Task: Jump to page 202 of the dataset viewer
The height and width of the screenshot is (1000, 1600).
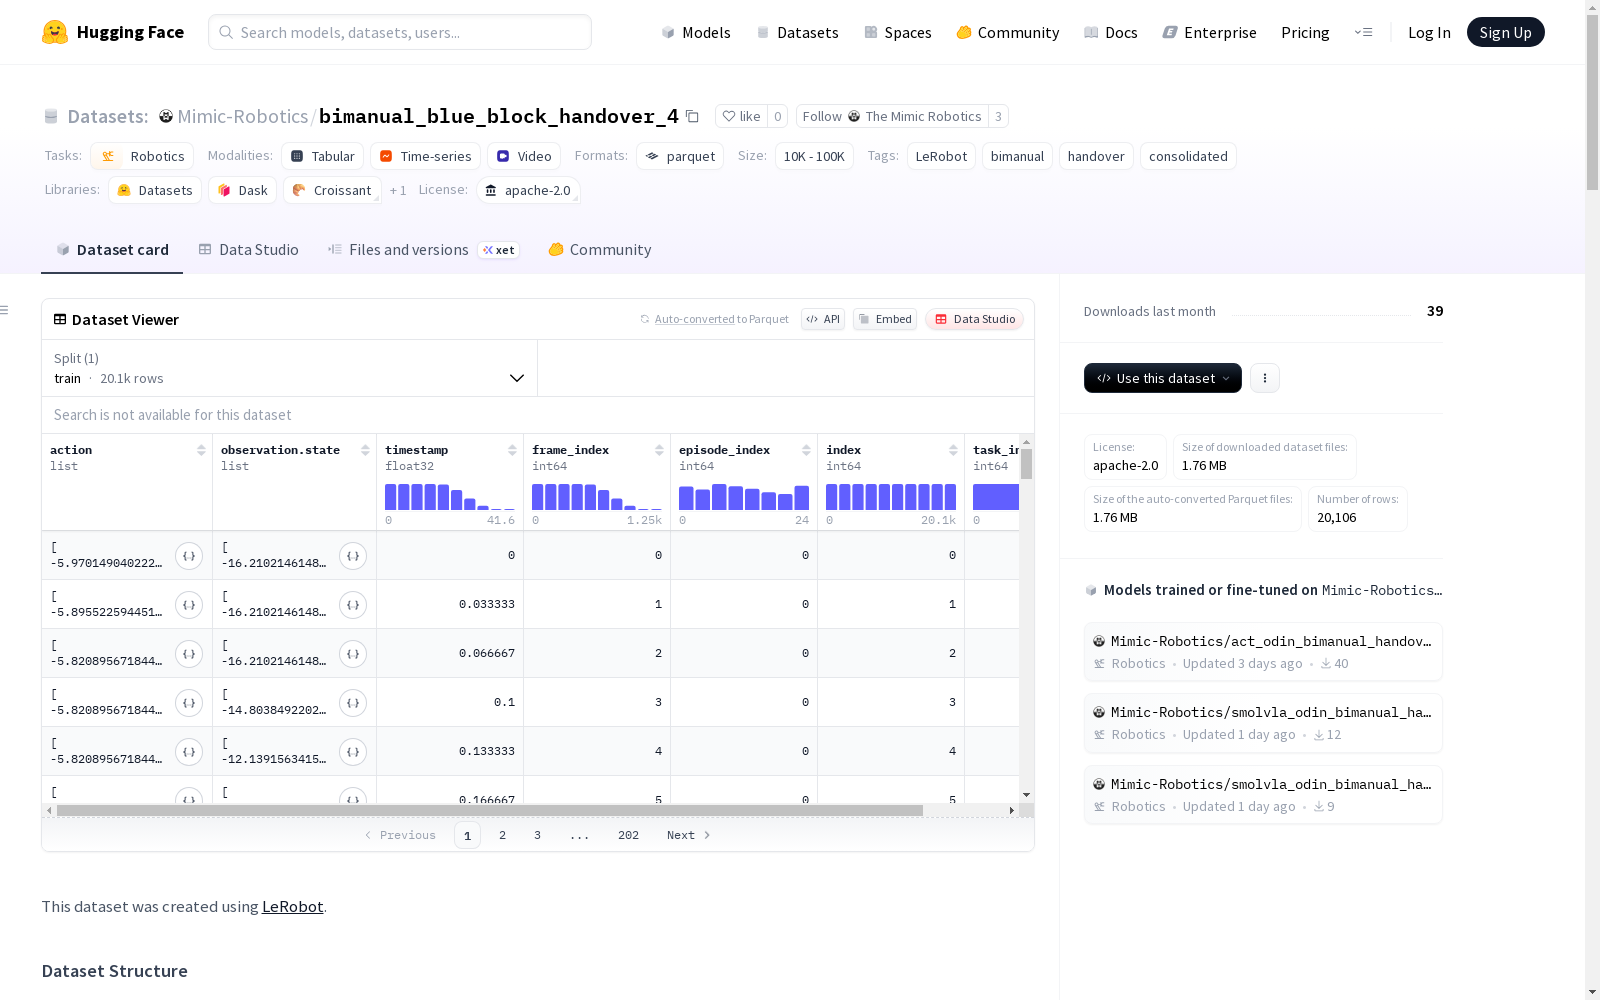Action: click(x=628, y=835)
